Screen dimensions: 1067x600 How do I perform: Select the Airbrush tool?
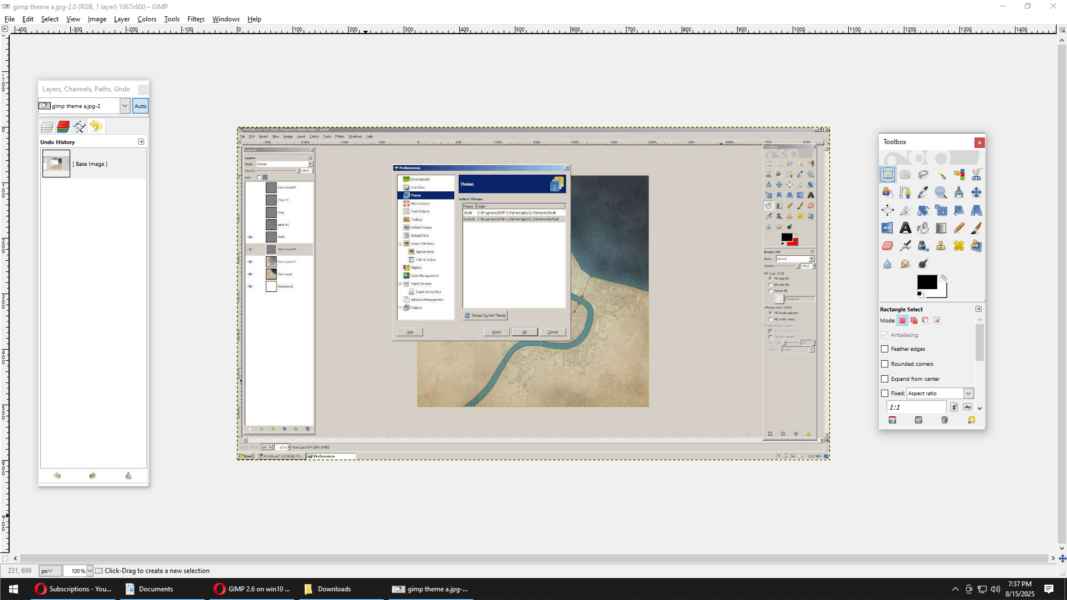click(905, 246)
